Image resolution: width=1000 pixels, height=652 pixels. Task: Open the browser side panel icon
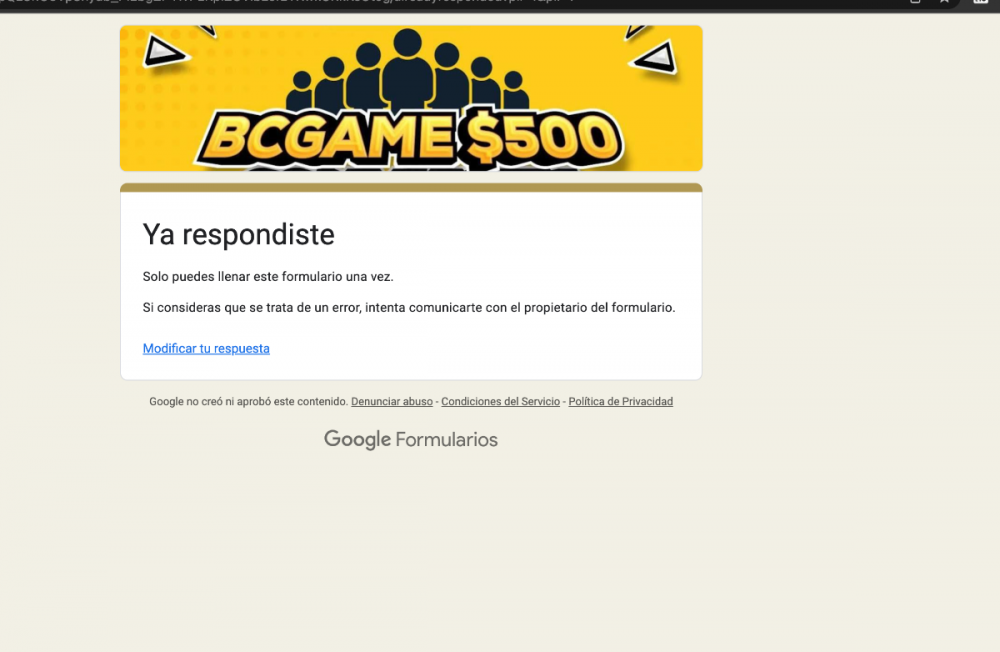point(915,2)
